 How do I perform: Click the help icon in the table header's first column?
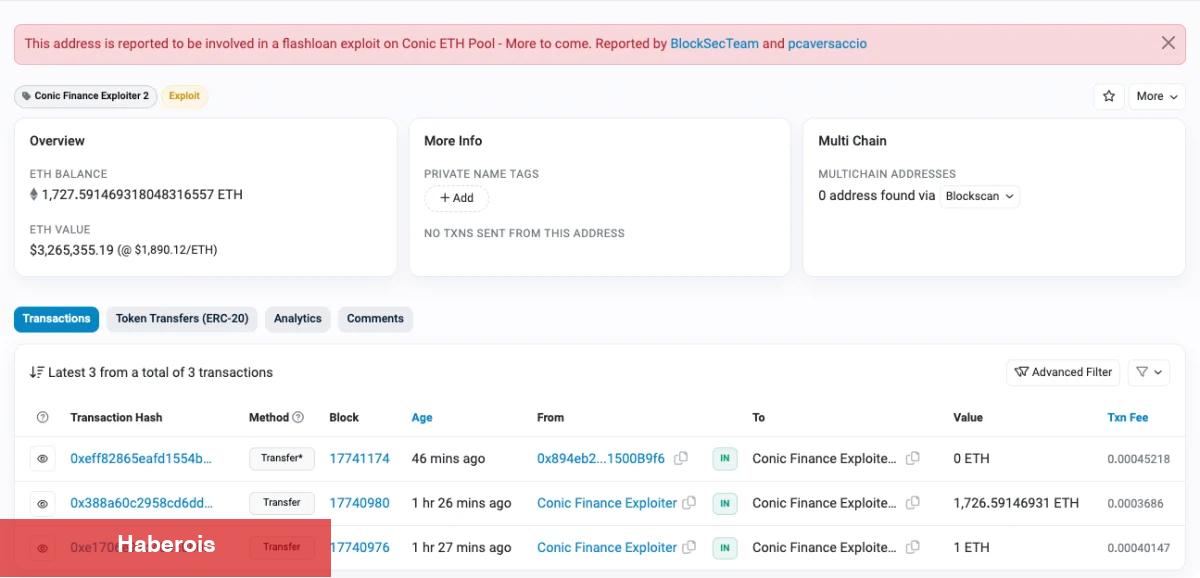coord(42,417)
